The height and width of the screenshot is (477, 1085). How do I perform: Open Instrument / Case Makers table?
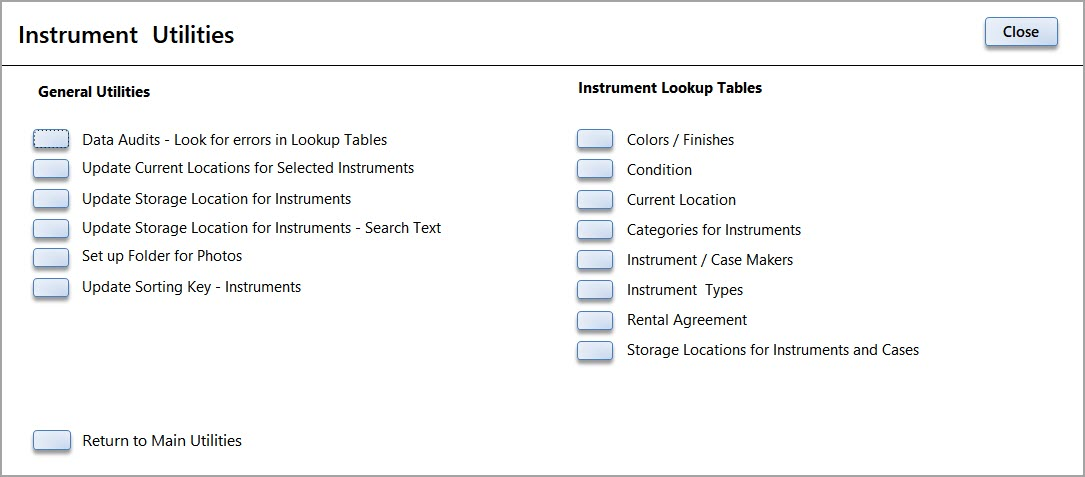click(x=595, y=260)
